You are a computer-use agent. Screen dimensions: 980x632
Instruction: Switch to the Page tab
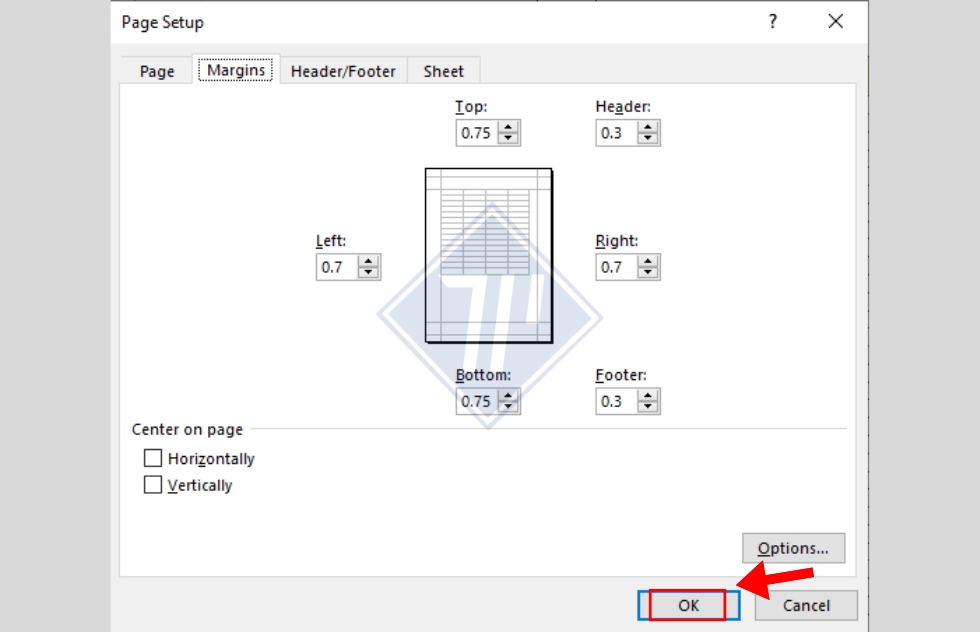[156, 71]
